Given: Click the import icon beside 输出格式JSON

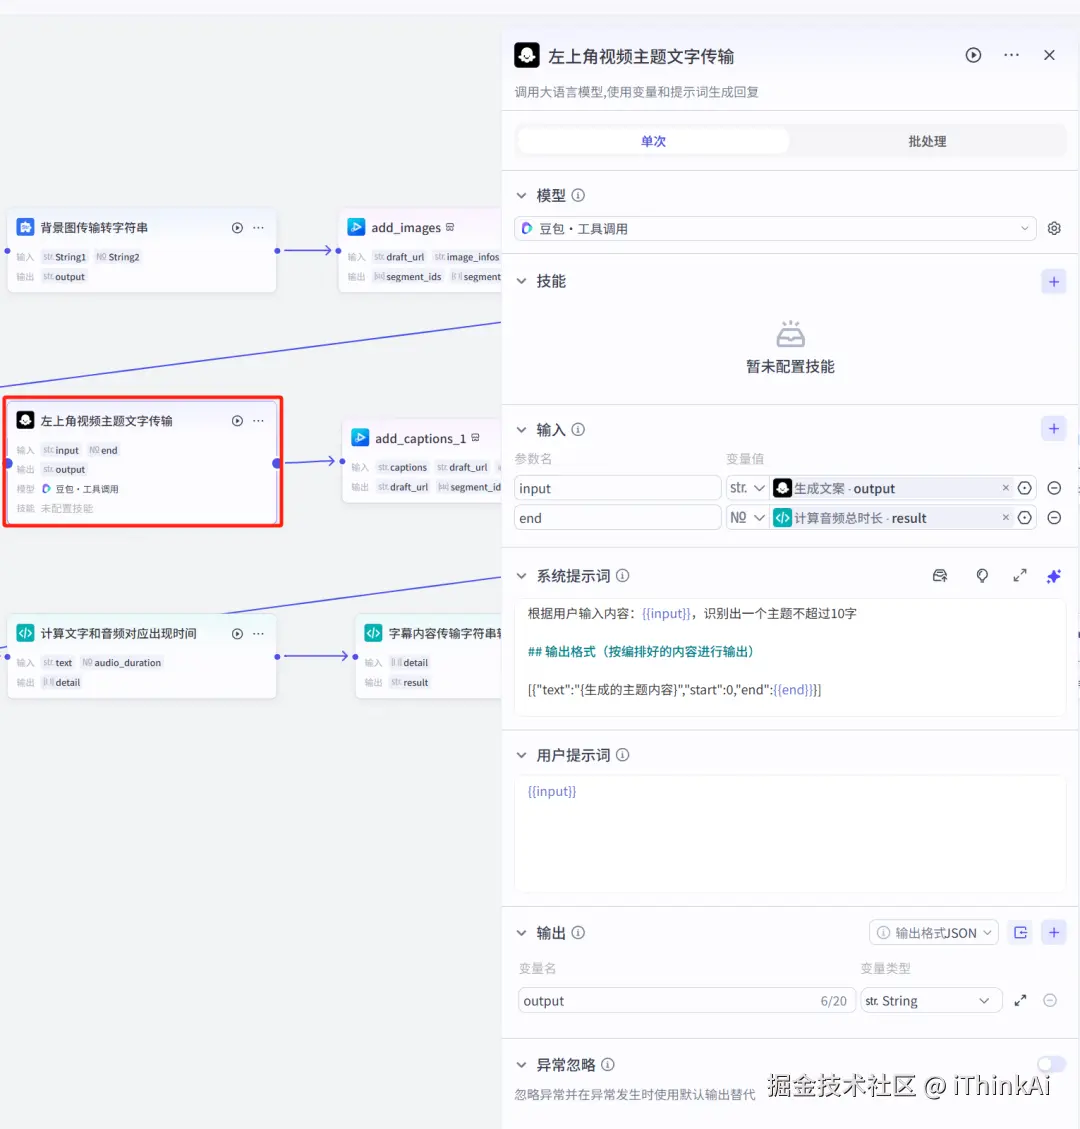Looking at the screenshot, I should click(x=1020, y=932).
